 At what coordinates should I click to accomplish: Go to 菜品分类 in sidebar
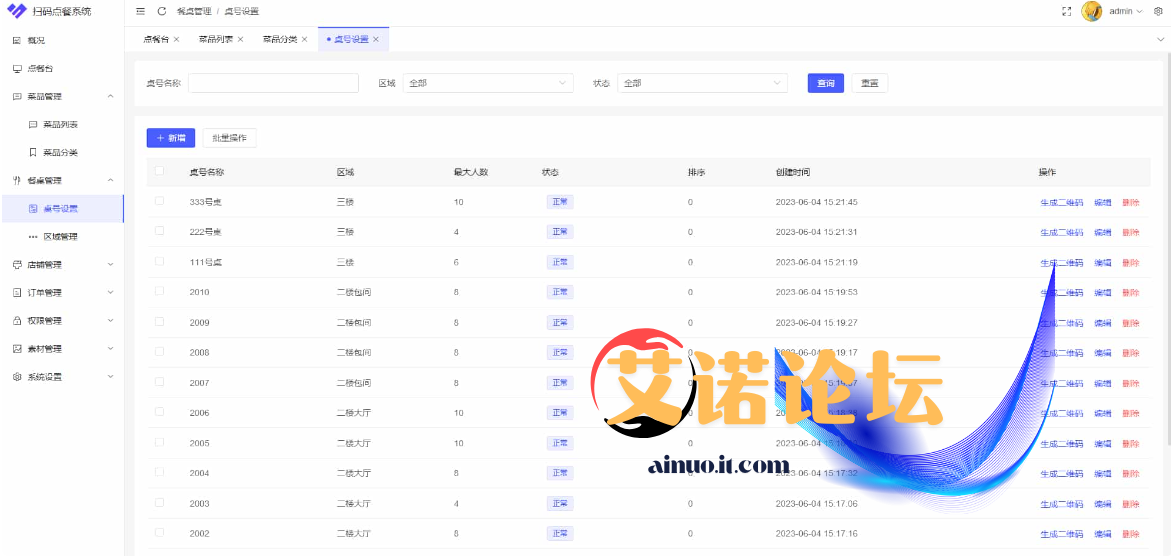coord(60,152)
